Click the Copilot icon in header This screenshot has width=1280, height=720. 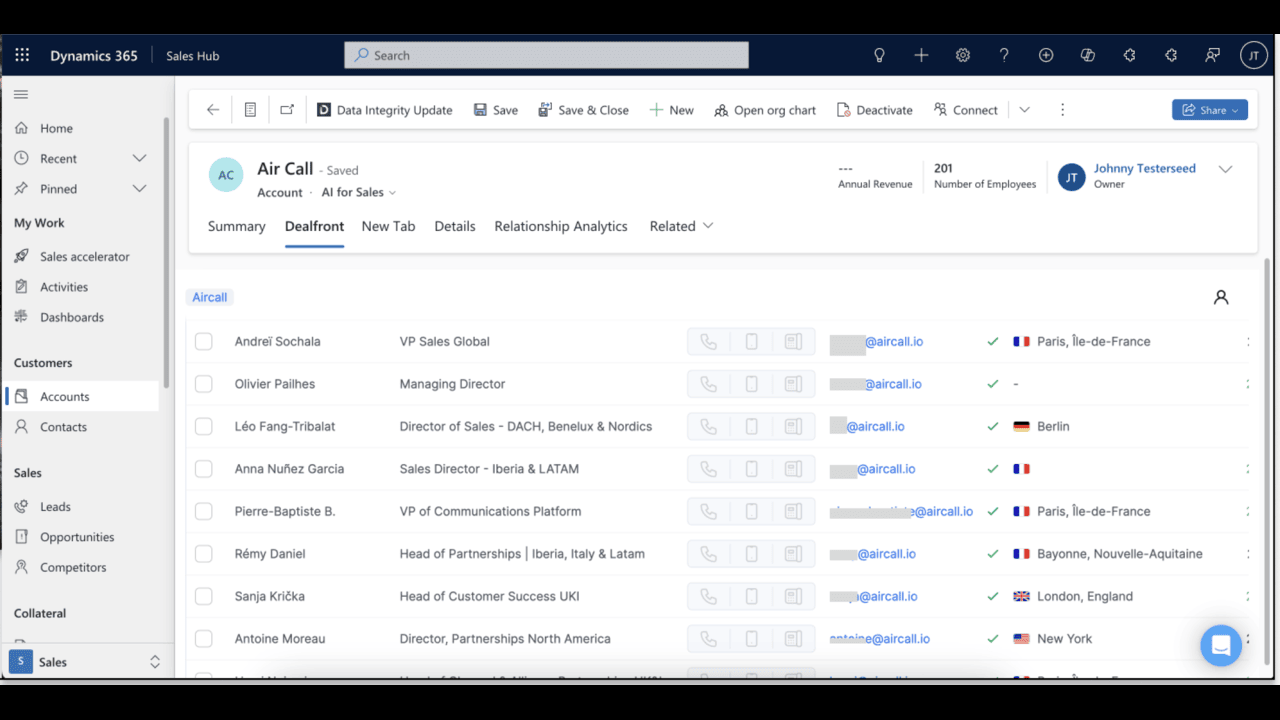click(1088, 55)
